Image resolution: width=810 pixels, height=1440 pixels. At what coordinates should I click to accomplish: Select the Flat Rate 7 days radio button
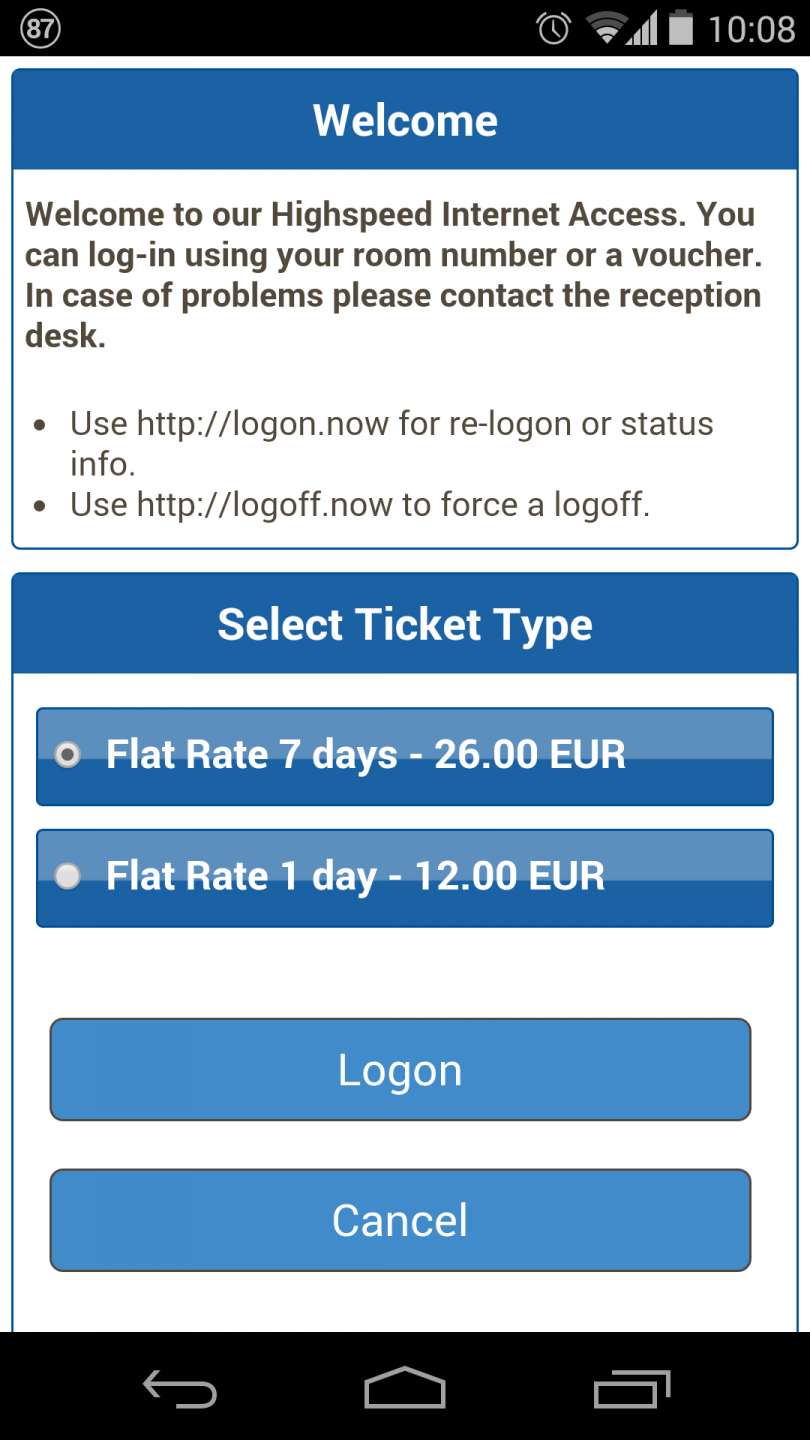tap(67, 755)
